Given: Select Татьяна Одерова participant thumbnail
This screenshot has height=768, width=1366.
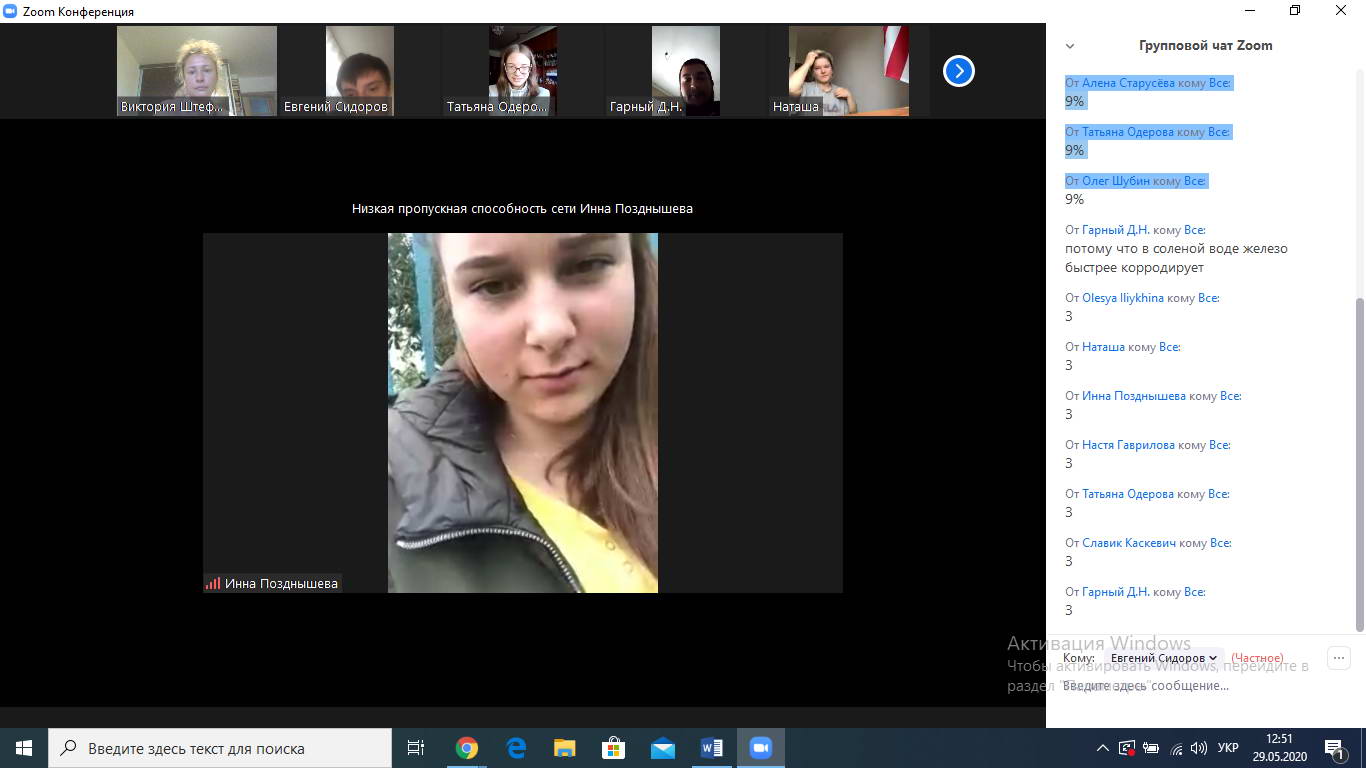Looking at the screenshot, I should 522,70.
